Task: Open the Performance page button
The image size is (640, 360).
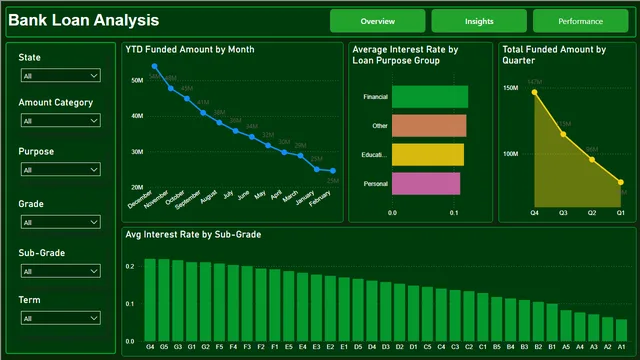Action: point(580,21)
